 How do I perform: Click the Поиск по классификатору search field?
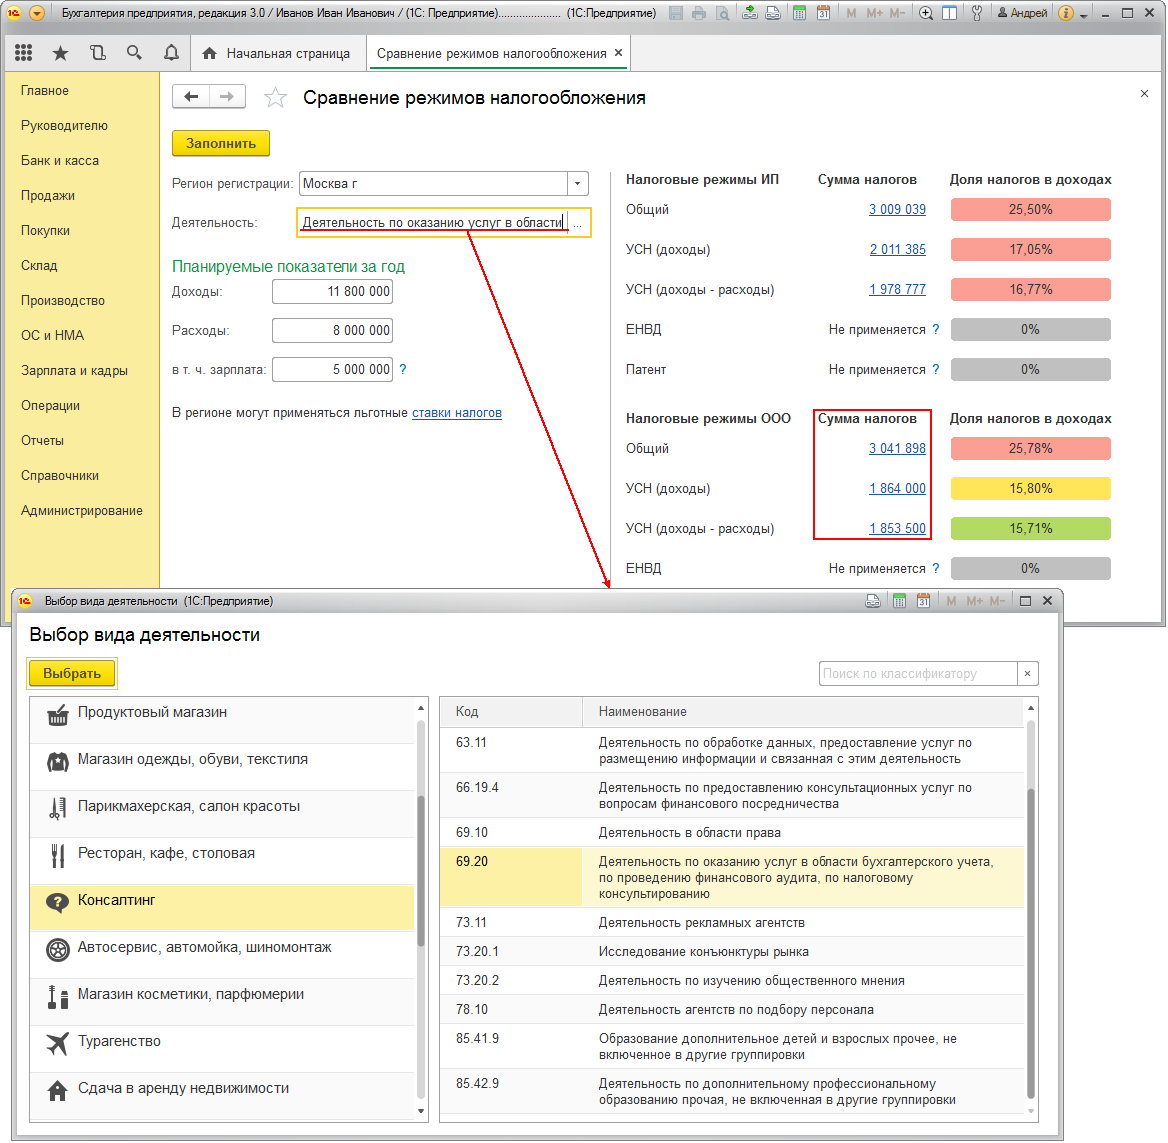(917, 673)
